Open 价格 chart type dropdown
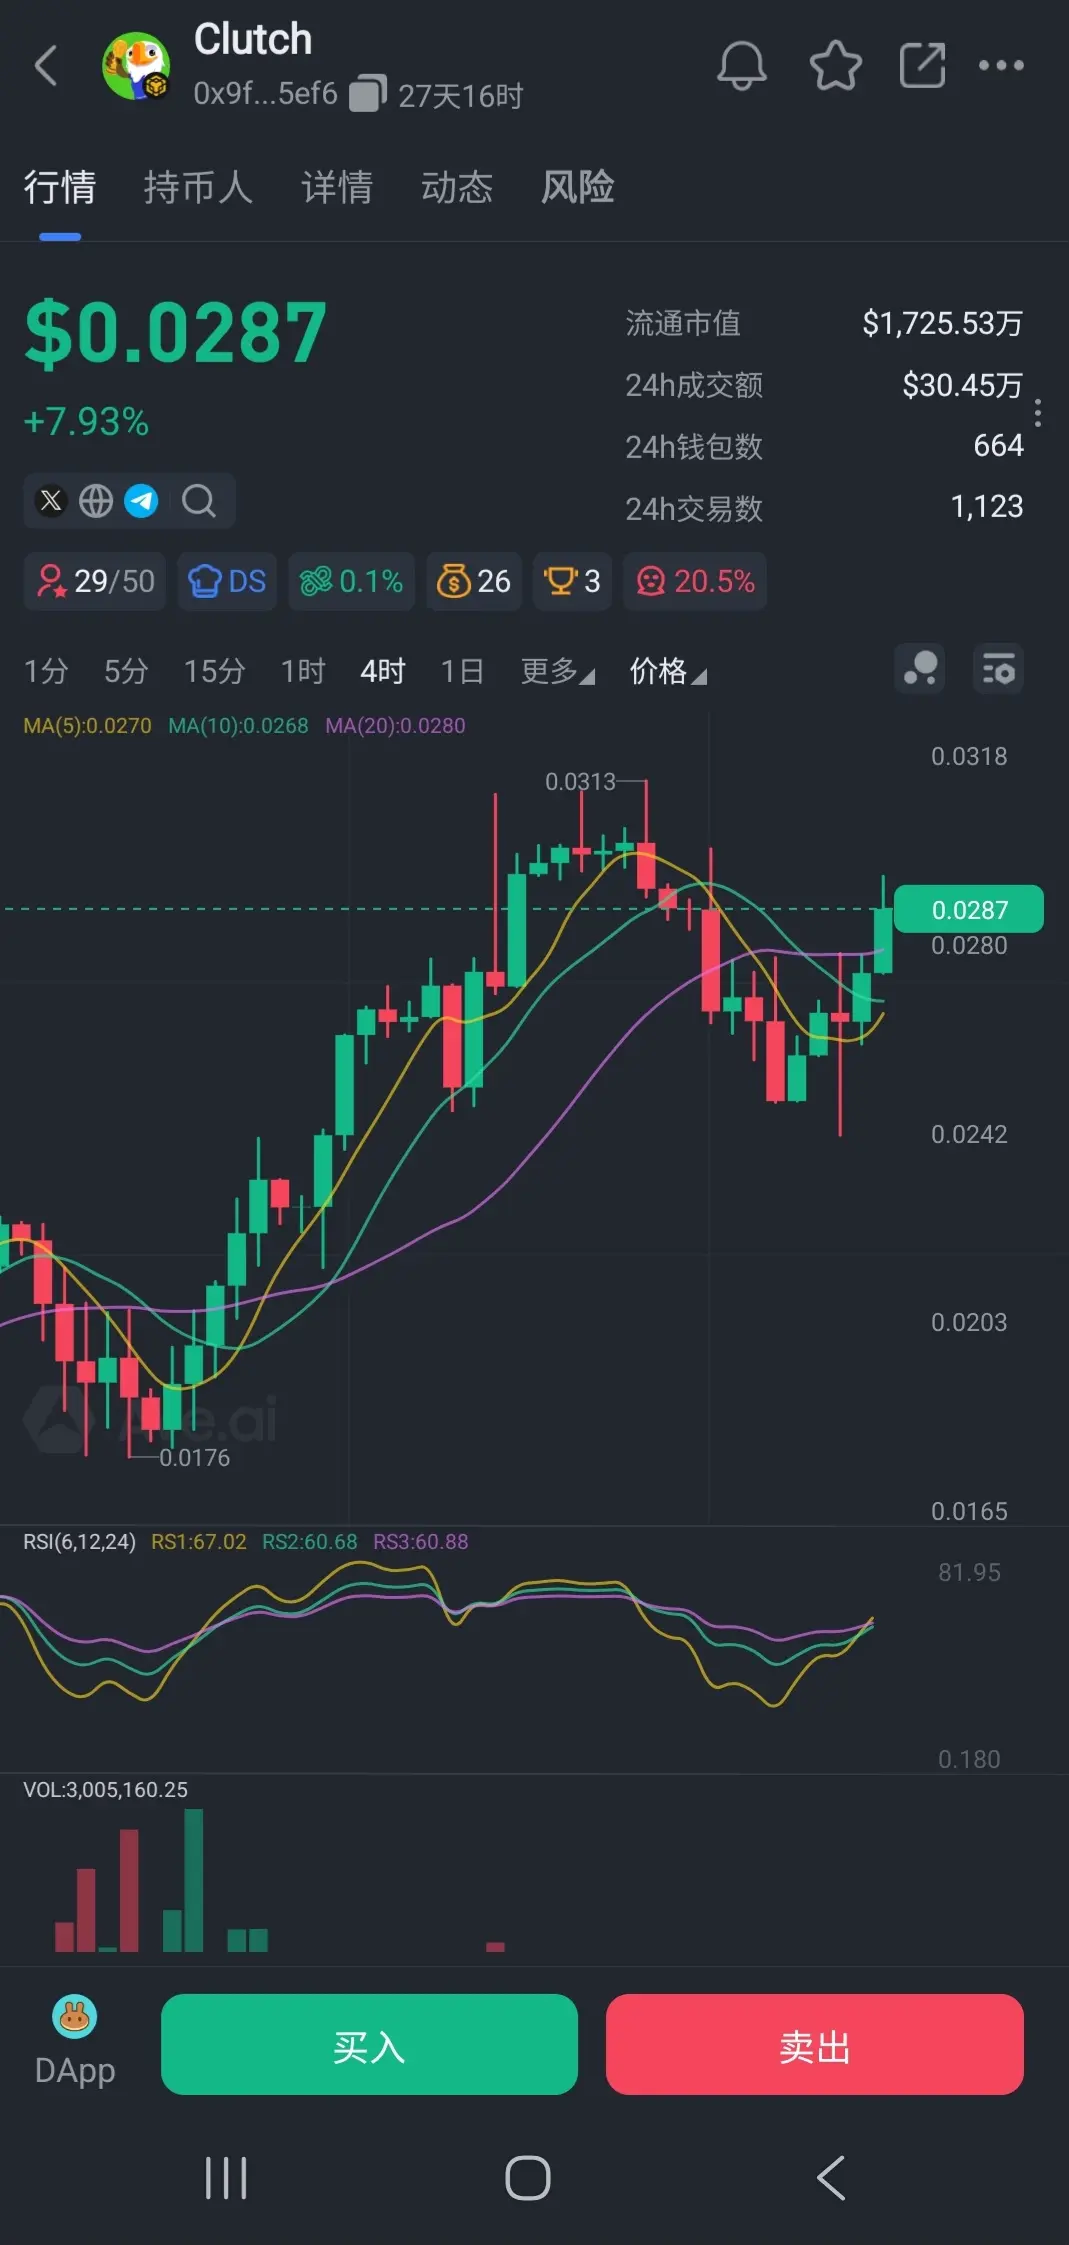The image size is (1069, 2245). tap(668, 670)
